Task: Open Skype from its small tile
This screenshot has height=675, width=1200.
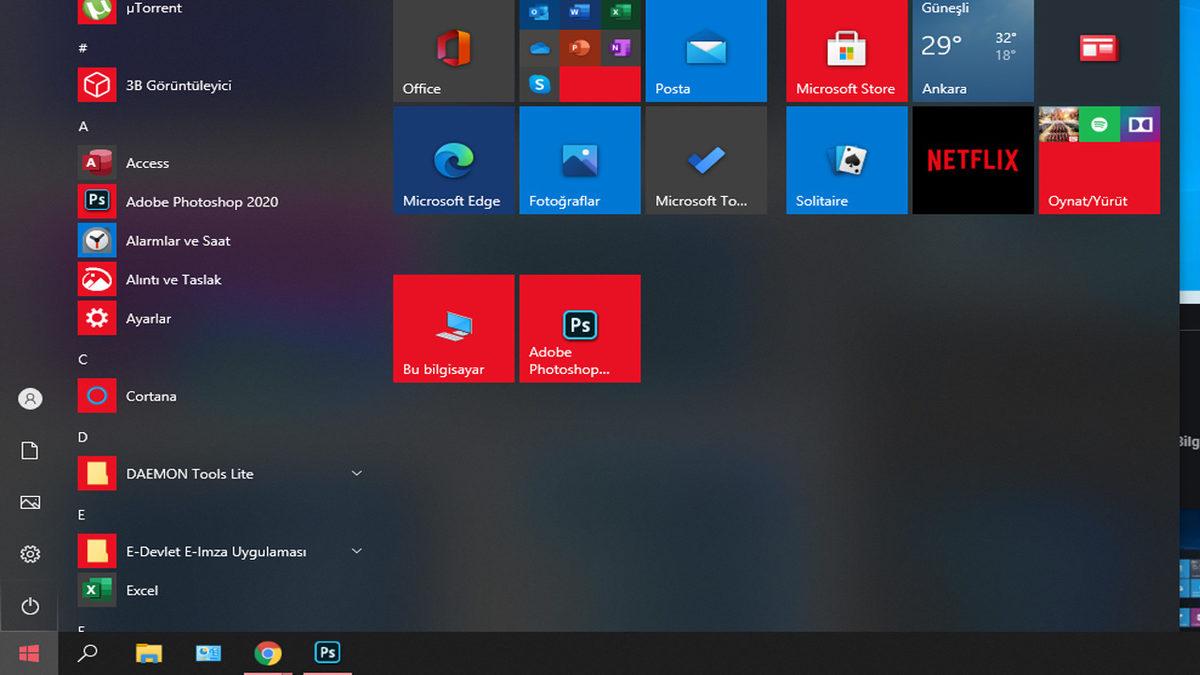Action: click(540, 84)
